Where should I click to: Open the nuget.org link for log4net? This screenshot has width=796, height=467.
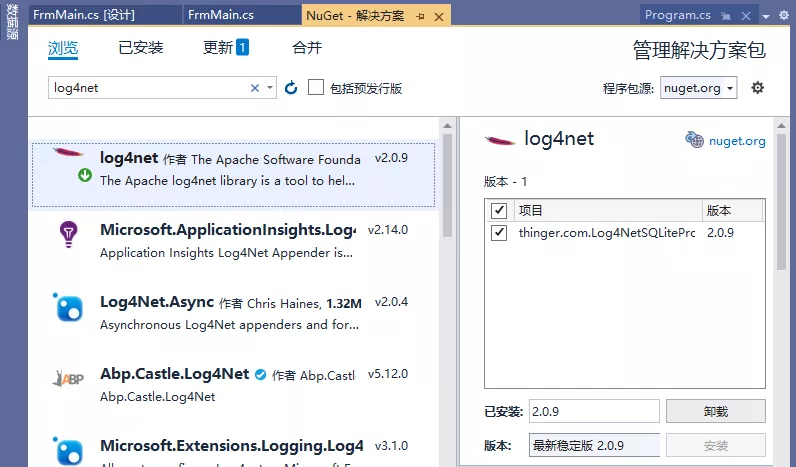[736, 141]
